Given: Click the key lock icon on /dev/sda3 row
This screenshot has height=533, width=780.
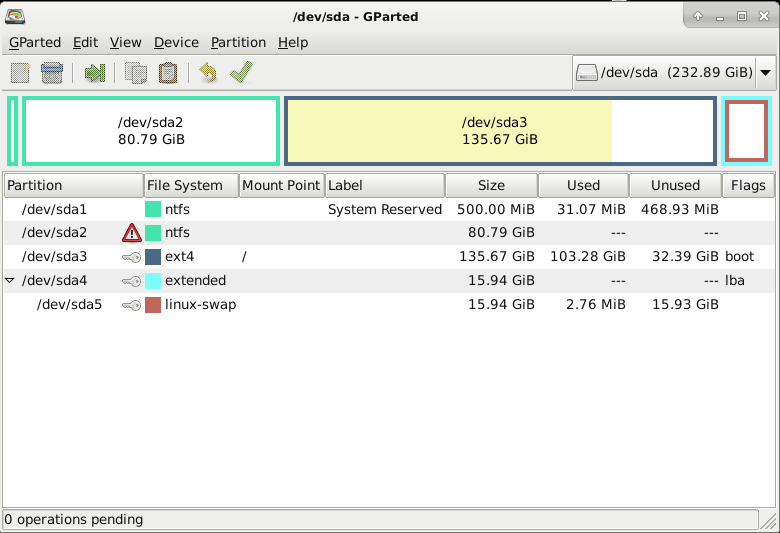Looking at the screenshot, I should (132, 257).
